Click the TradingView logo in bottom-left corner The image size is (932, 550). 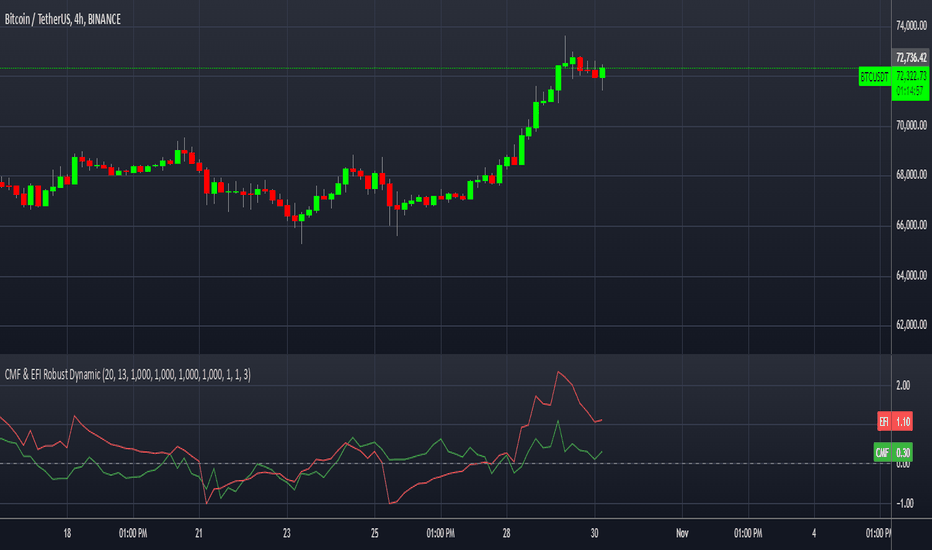[x=22, y=535]
